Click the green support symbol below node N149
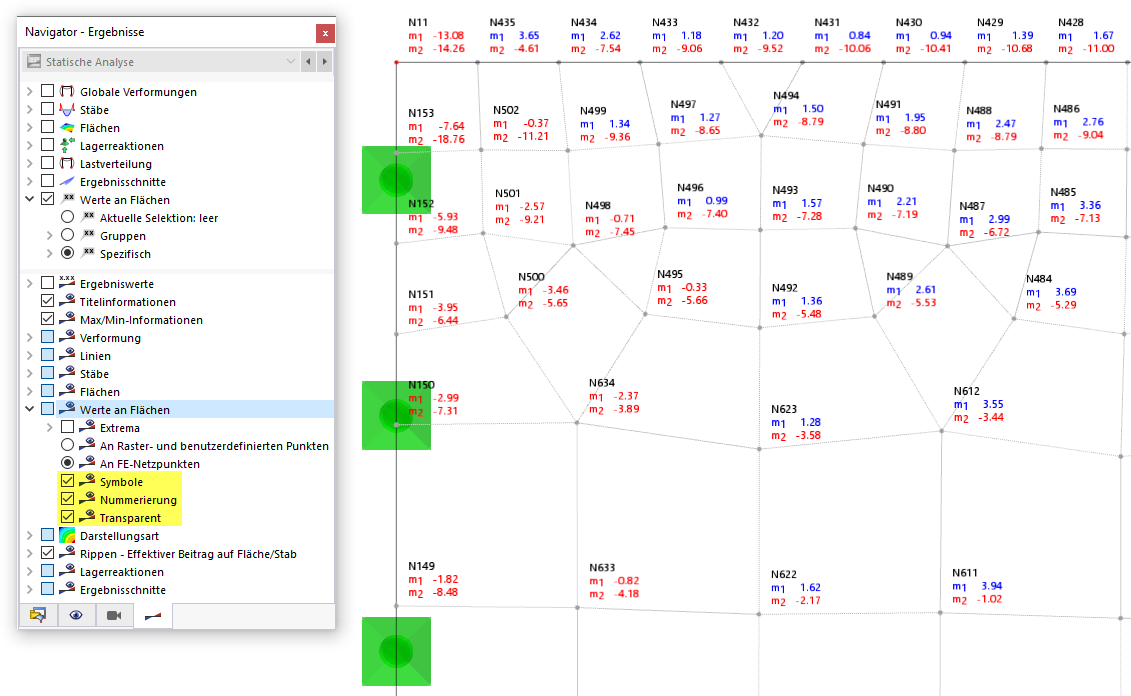Viewport: 1131px width, 696px height. click(x=396, y=651)
